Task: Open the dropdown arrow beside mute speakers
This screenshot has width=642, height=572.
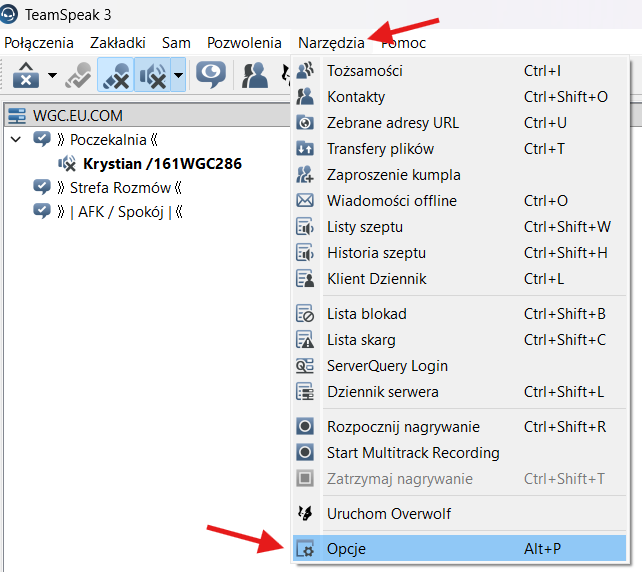Action: (177, 75)
